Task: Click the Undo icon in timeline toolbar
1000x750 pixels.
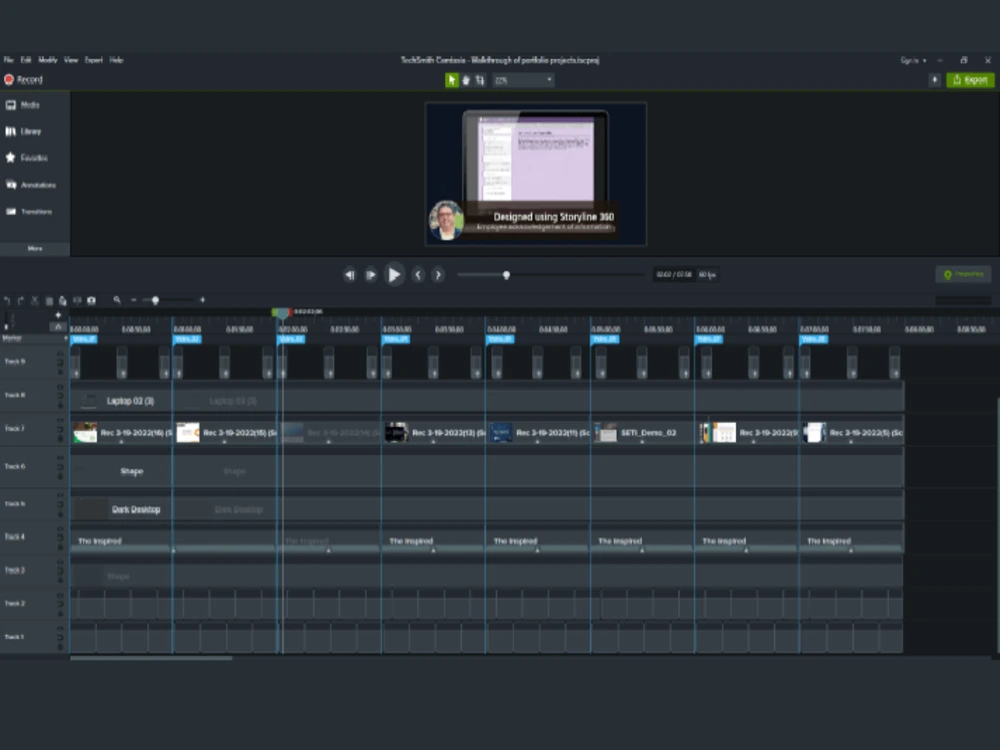Action: coord(7,300)
